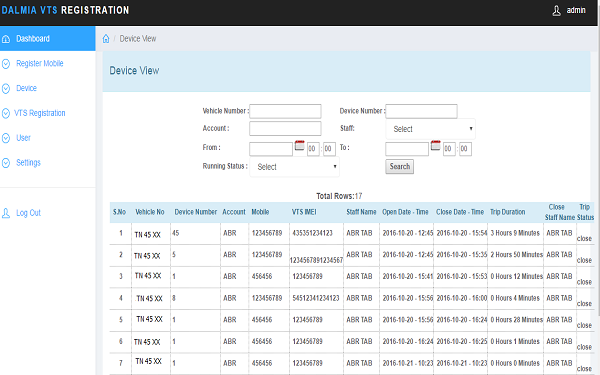
Task: Click the home icon in breadcrumb
Action: point(106,39)
